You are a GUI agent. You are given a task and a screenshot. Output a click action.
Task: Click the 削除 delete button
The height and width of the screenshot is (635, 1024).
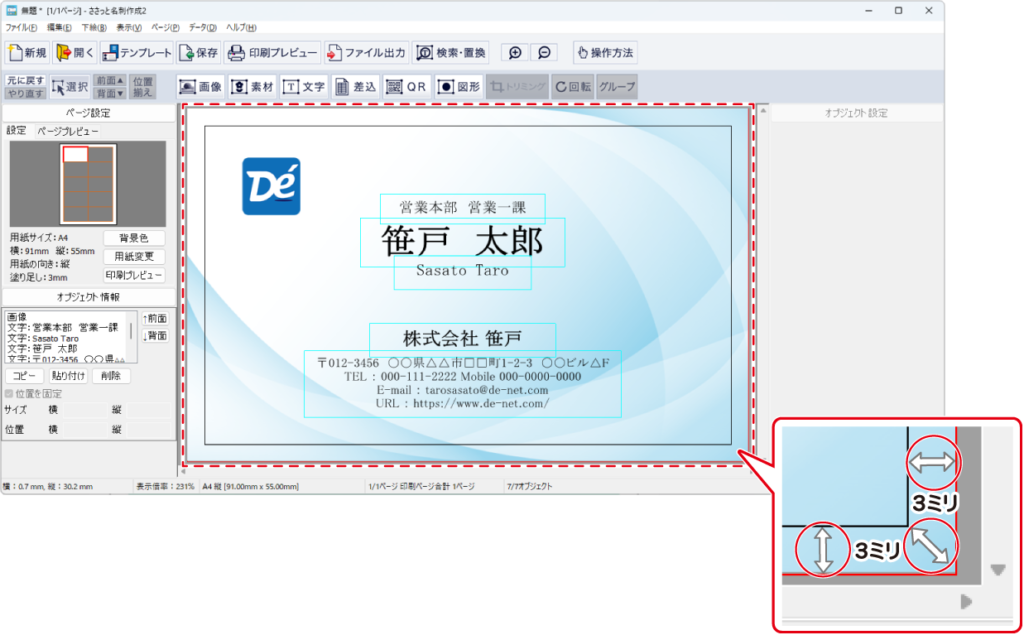tap(111, 376)
